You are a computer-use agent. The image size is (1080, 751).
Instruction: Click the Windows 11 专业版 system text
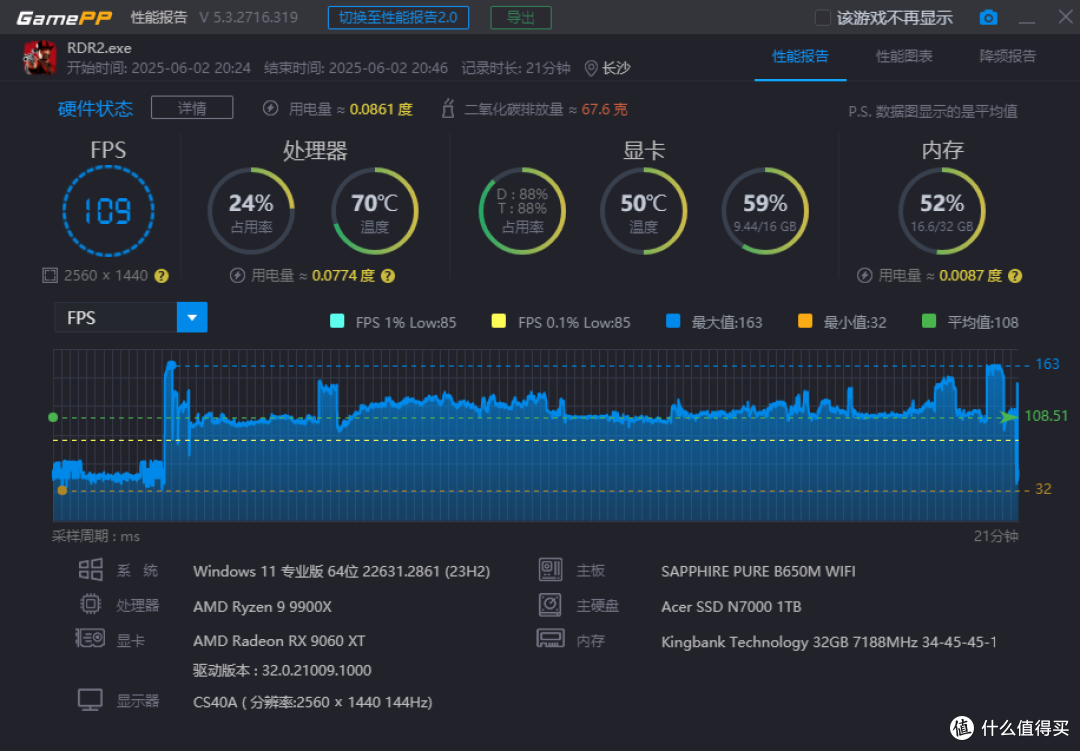(342, 571)
